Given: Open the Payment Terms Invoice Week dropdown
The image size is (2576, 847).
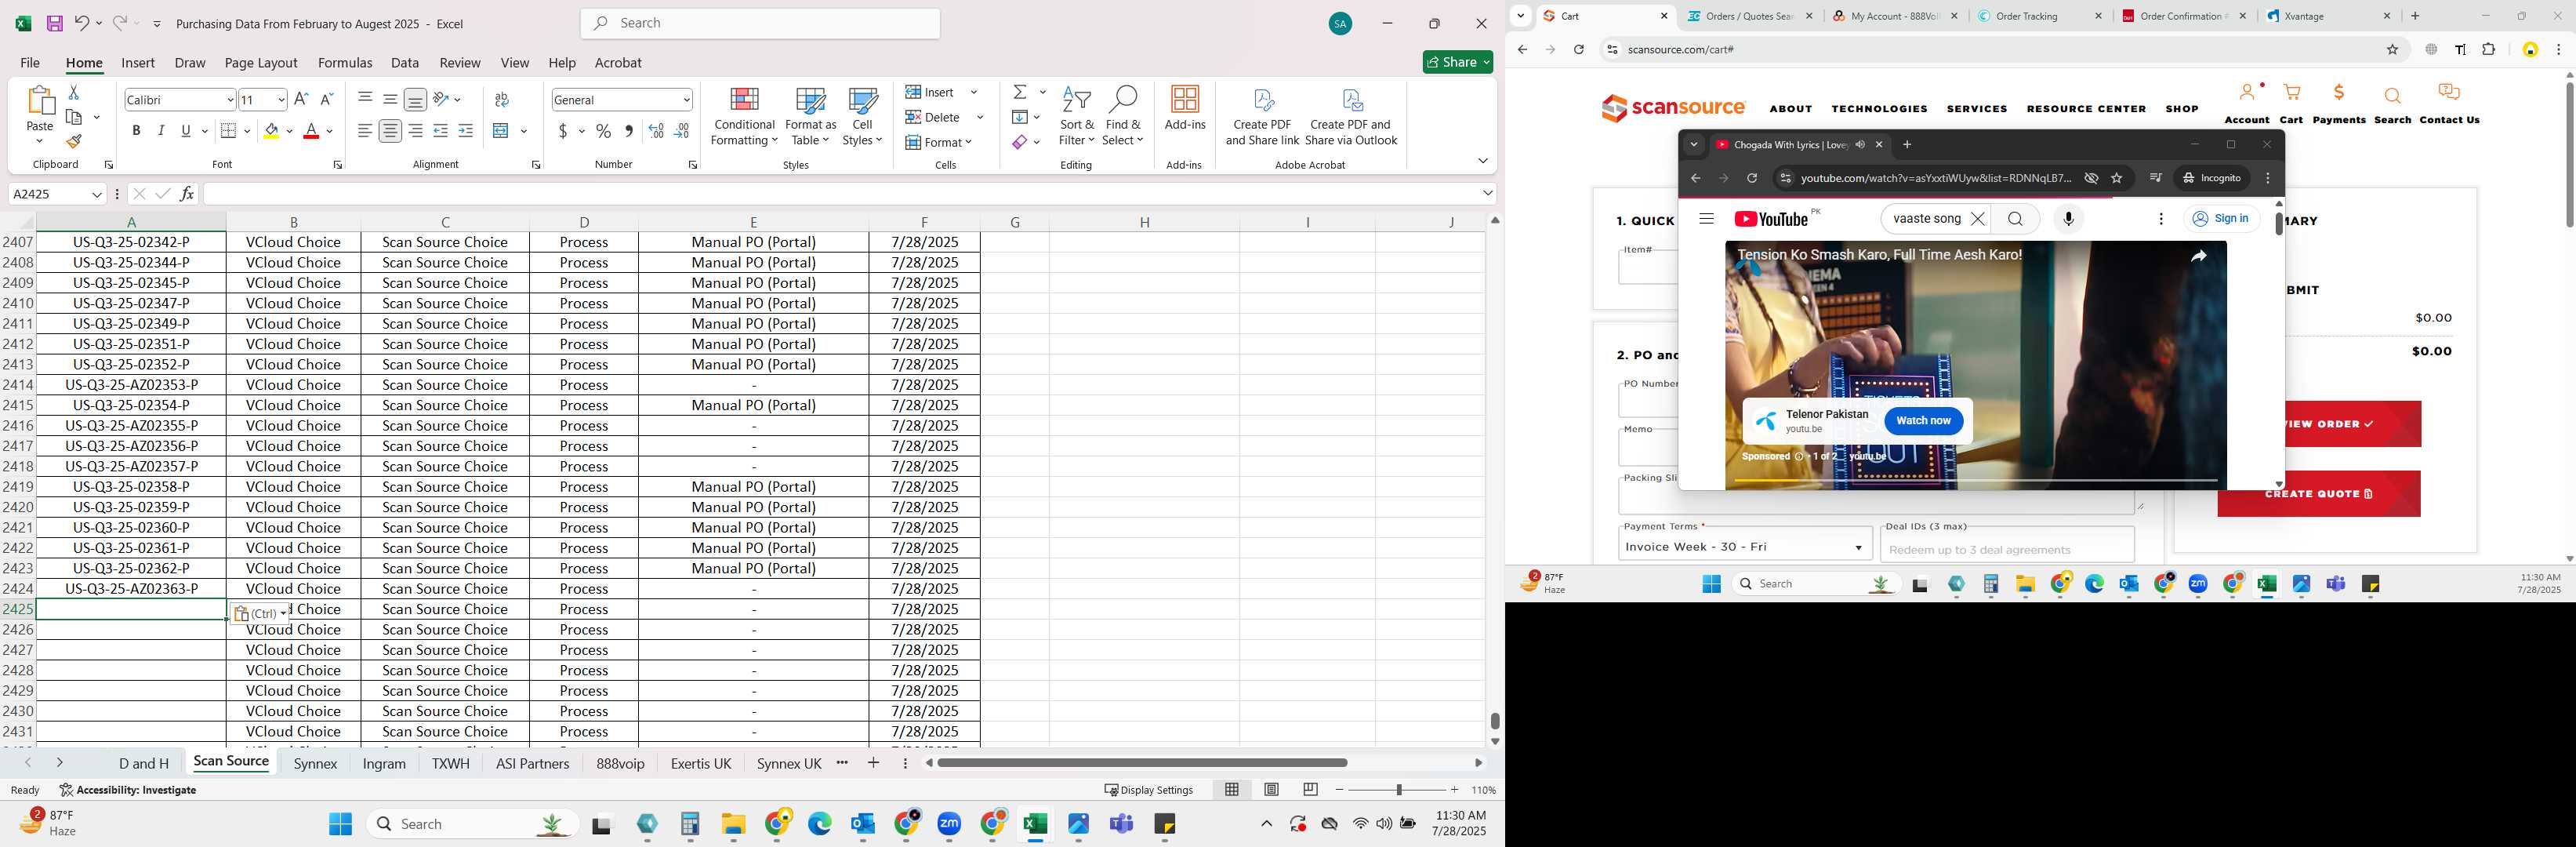Looking at the screenshot, I should [1744, 546].
